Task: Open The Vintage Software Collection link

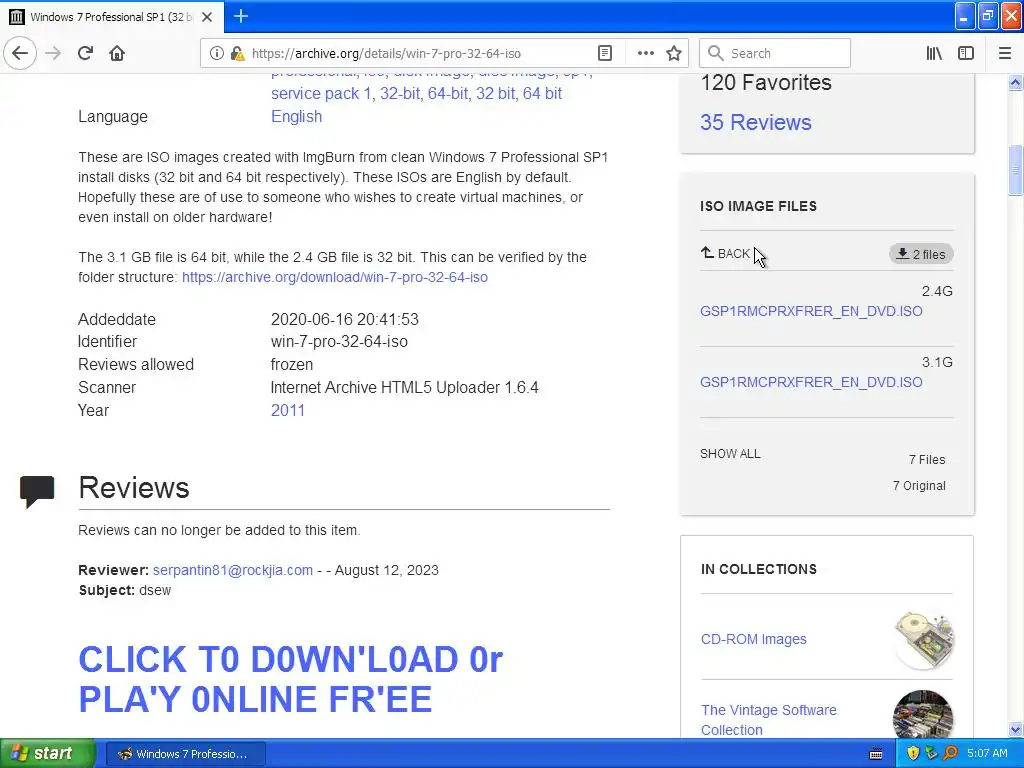Action: [x=769, y=720]
